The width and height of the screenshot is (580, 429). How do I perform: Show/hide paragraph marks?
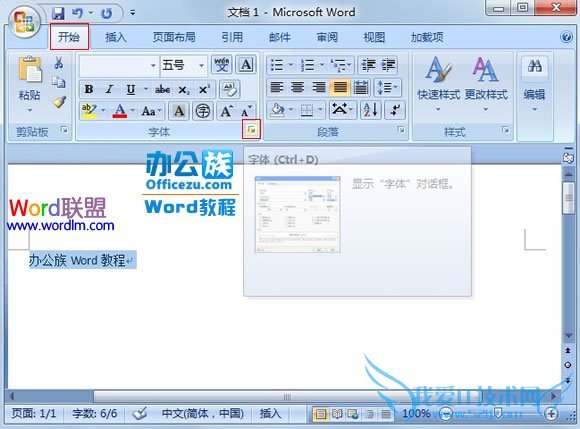395,110
